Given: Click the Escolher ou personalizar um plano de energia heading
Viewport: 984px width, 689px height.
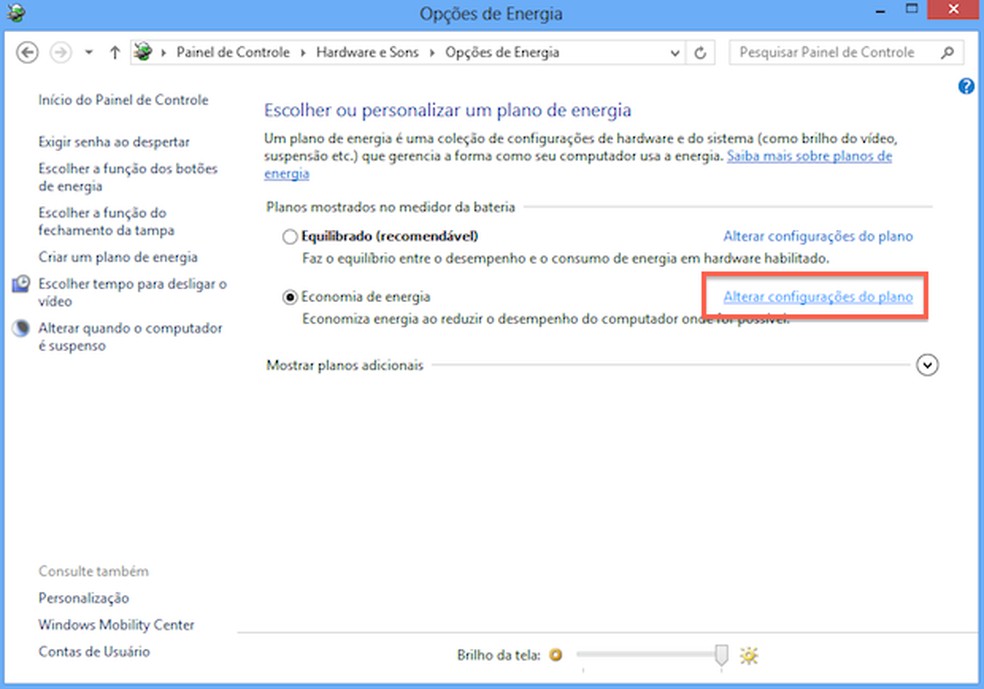Looking at the screenshot, I should [447, 110].
